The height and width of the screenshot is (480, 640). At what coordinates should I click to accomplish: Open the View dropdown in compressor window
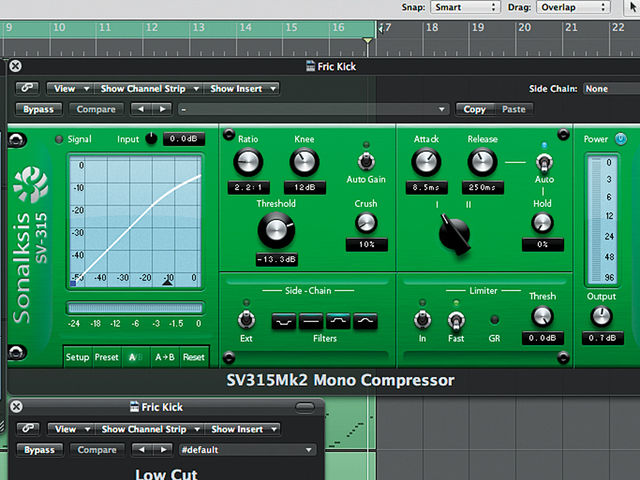click(70, 88)
